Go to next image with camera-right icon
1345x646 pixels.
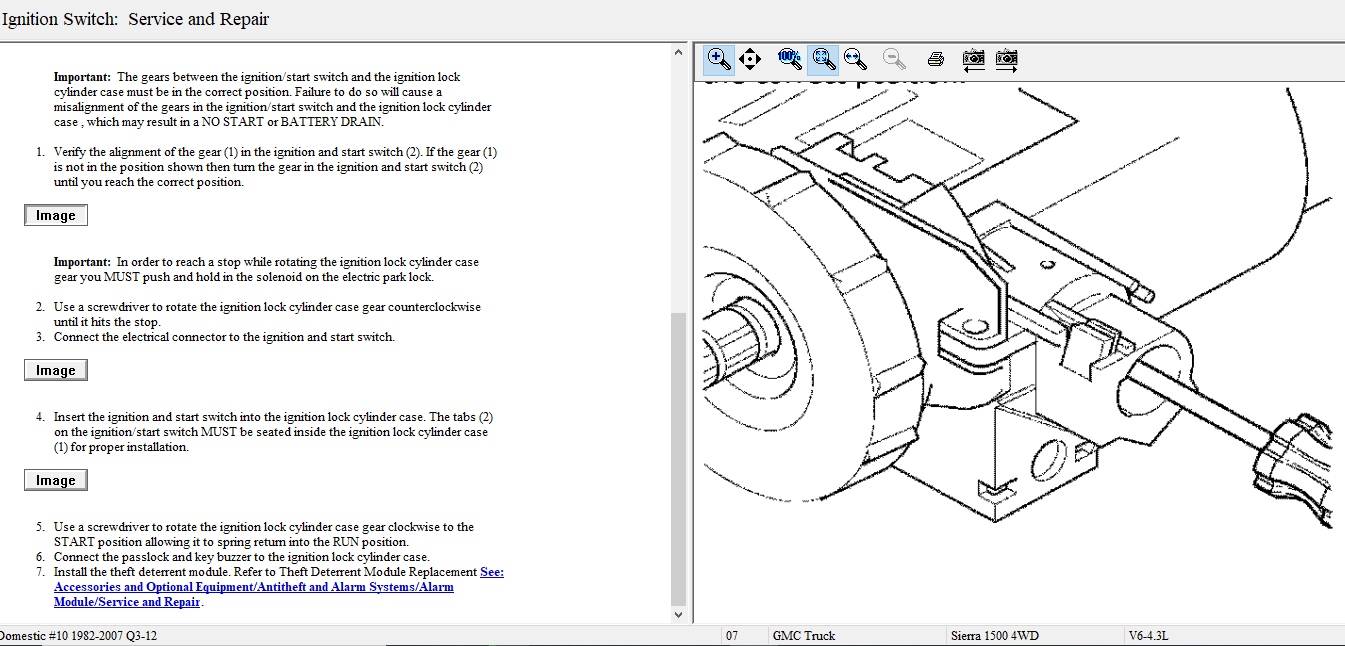(1006, 59)
